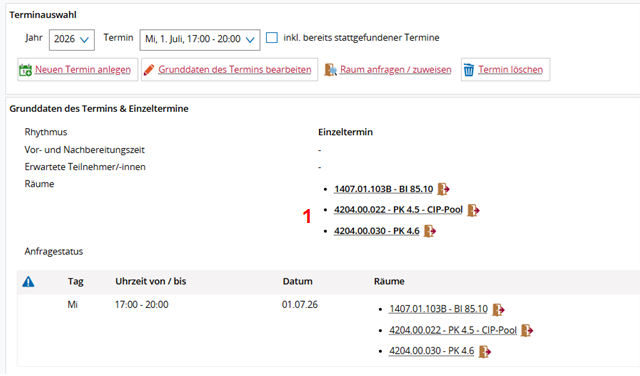The width and height of the screenshot is (640, 376).
Task: Click the Neuen Termin anlegen link
Action: click(x=83, y=70)
